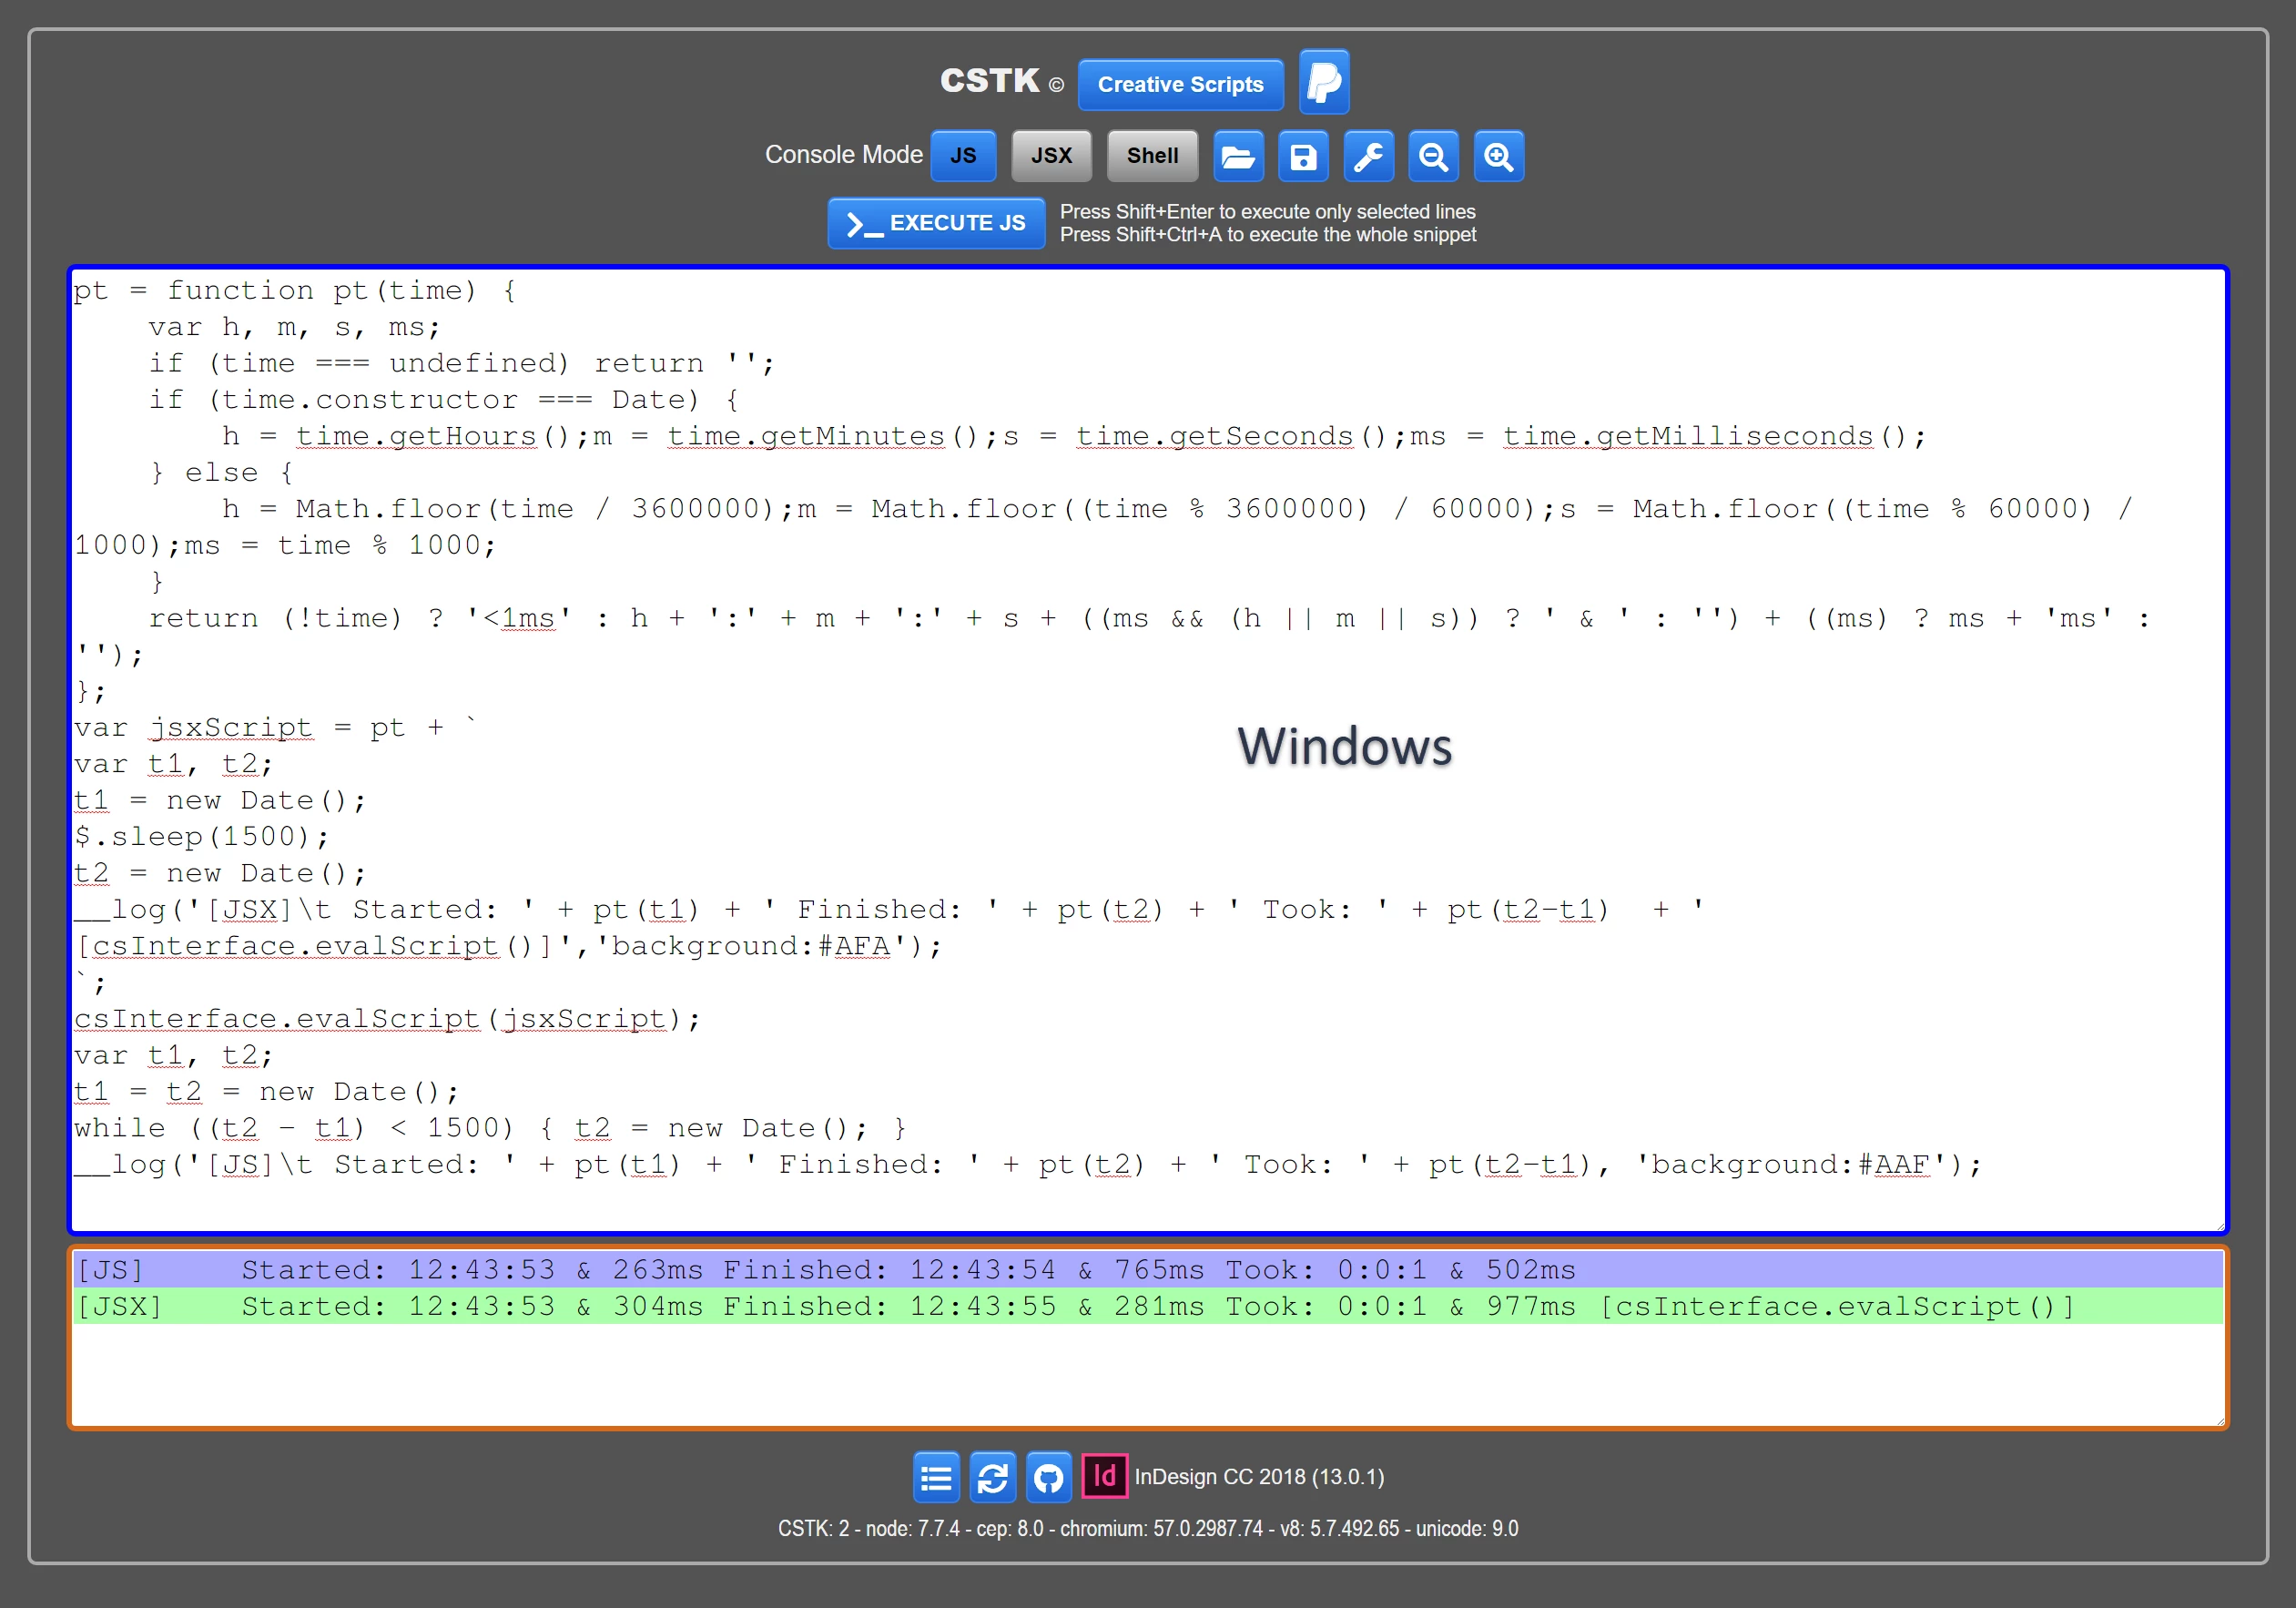This screenshot has height=1608, width=2296.
Task: Switch console mode to JSX
Action: click(x=1051, y=156)
